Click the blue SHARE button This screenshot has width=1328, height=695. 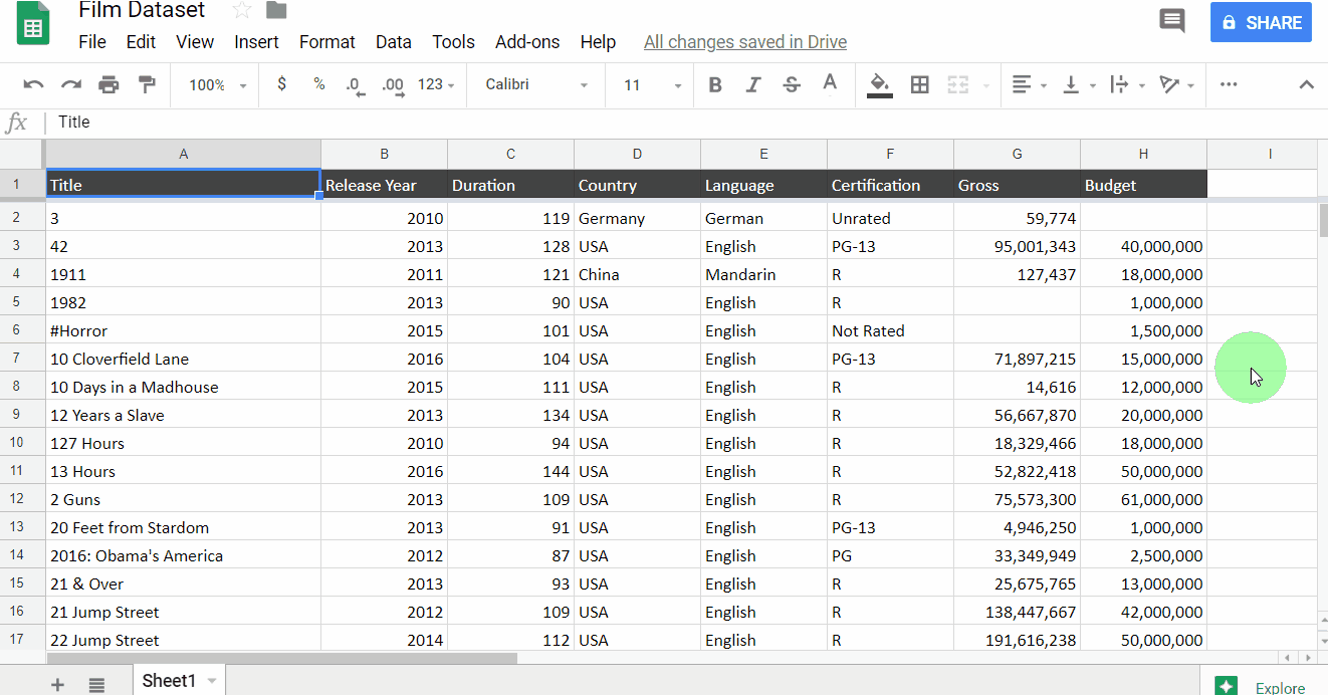coord(1261,22)
